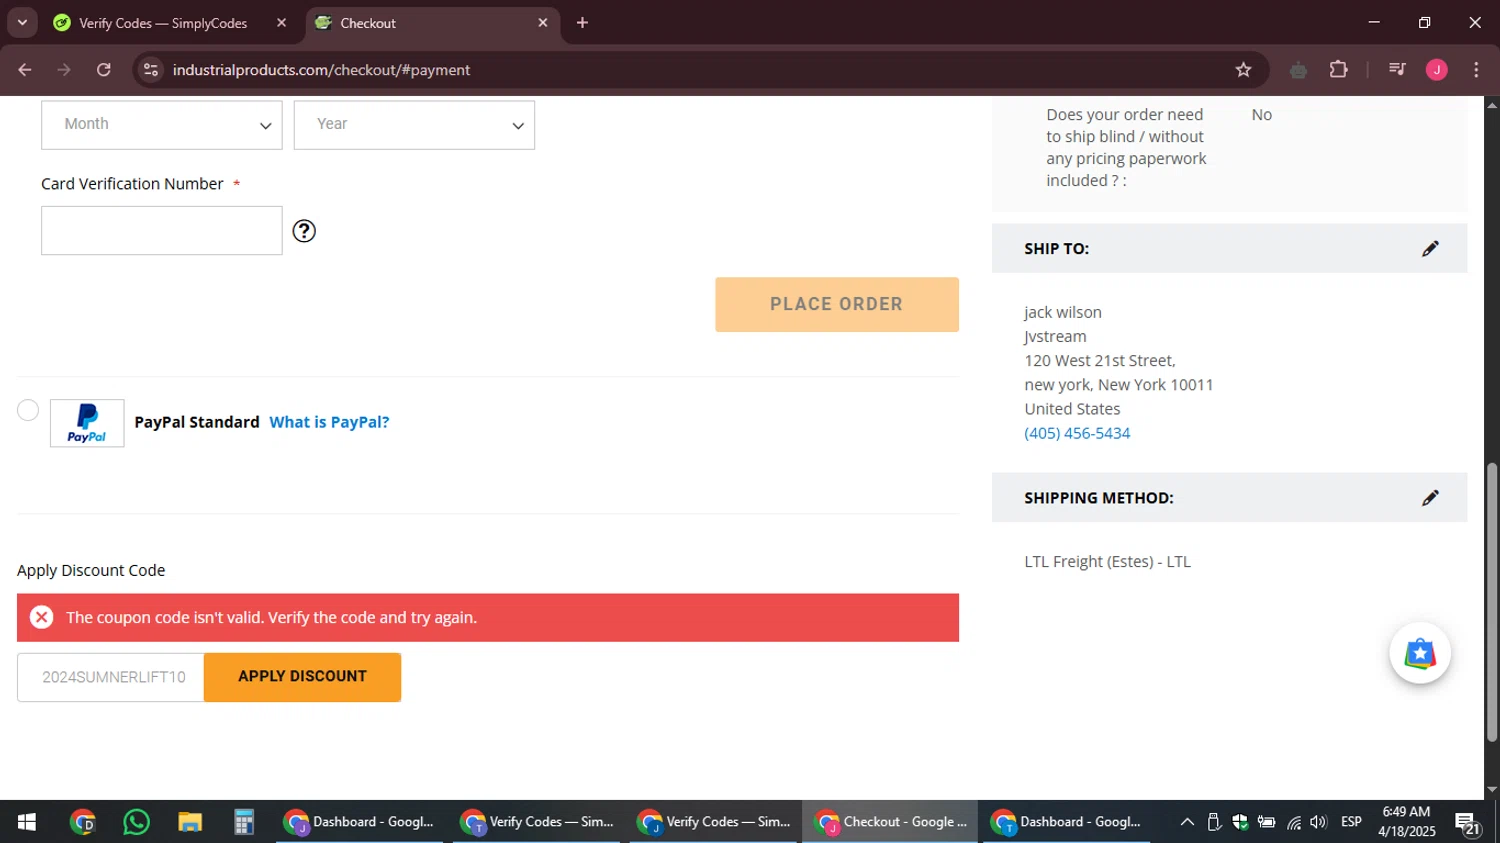
Task: Open the last Dashboard Google Chrome taskbar window
Action: click(1066, 822)
